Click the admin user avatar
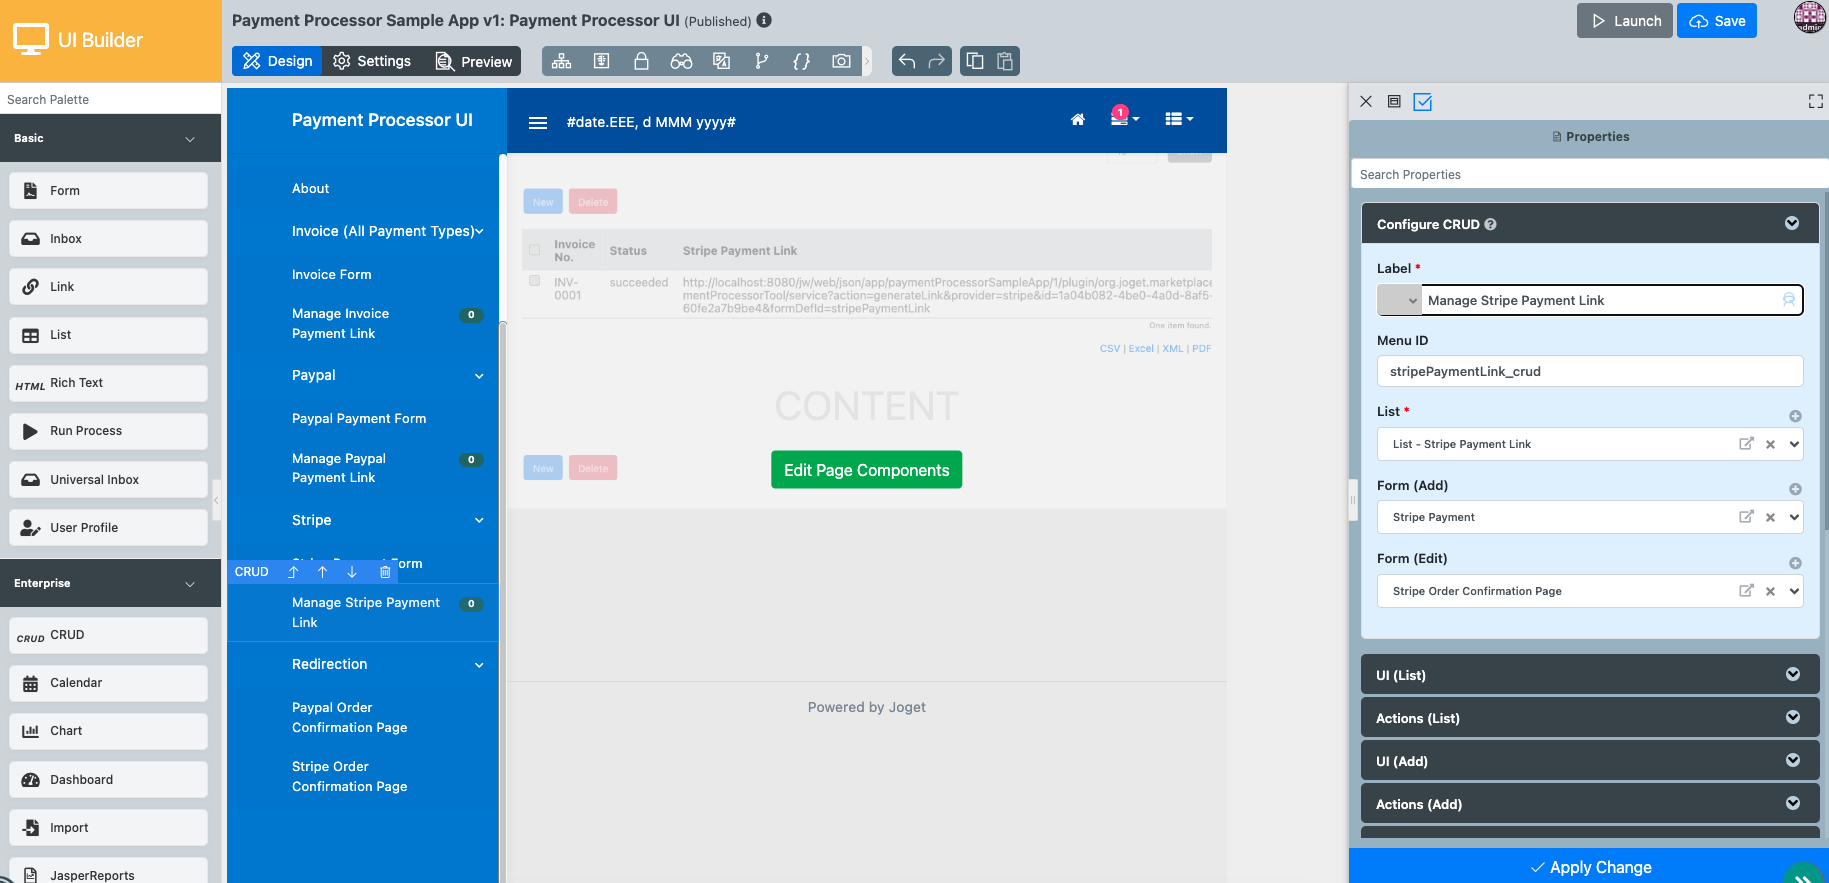Screen dimensions: 1829x883 [1810, 17]
